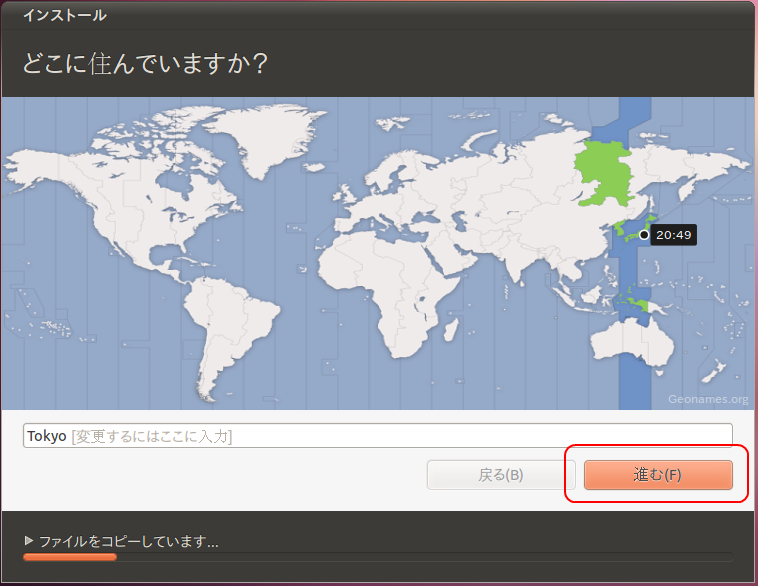The image size is (758, 586).
Task: Click the 戻る(B) back button
Action: coord(501,475)
